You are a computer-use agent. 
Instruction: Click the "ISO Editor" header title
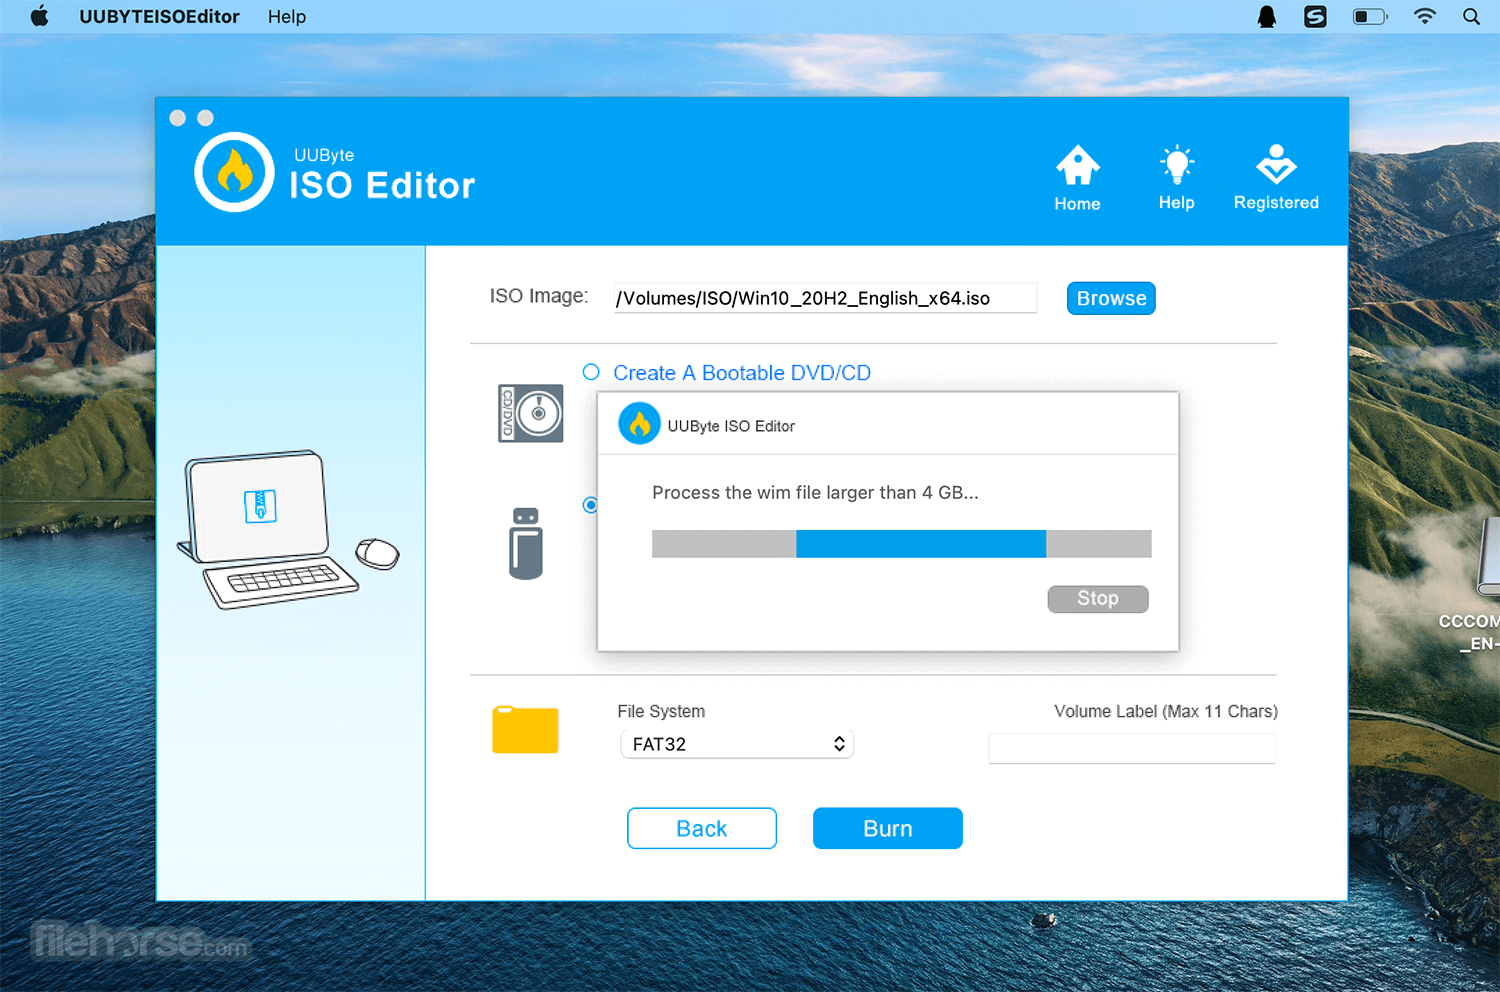(x=382, y=185)
